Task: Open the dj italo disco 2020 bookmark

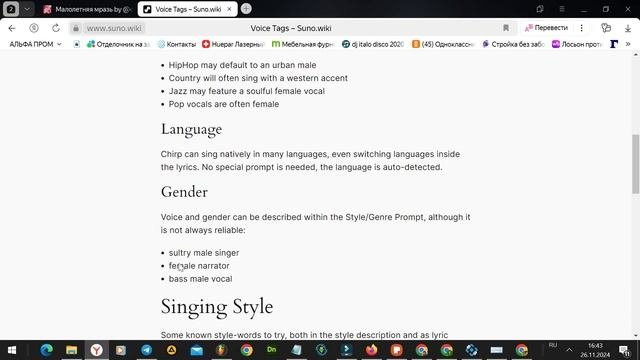Action: click(x=373, y=44)
